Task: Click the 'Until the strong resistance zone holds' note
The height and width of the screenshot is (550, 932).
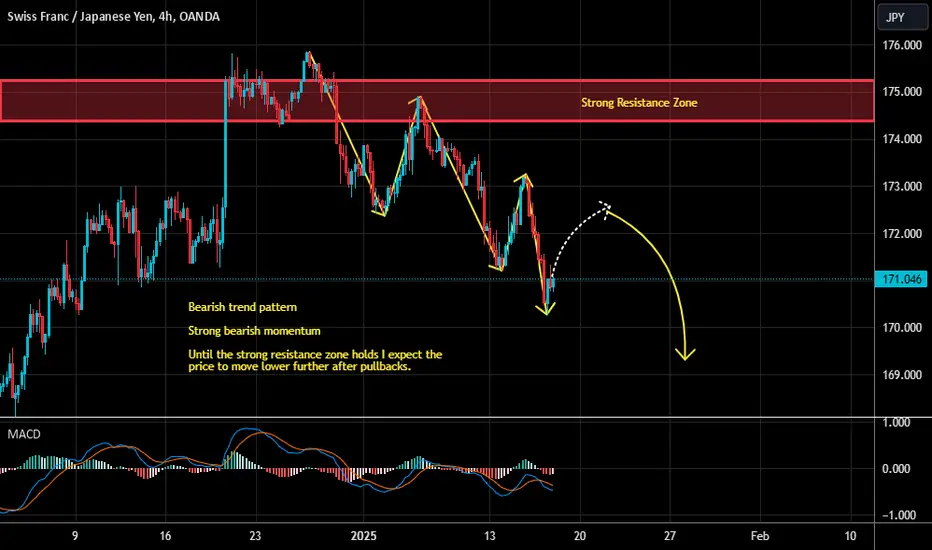Action: pos(315,360)
